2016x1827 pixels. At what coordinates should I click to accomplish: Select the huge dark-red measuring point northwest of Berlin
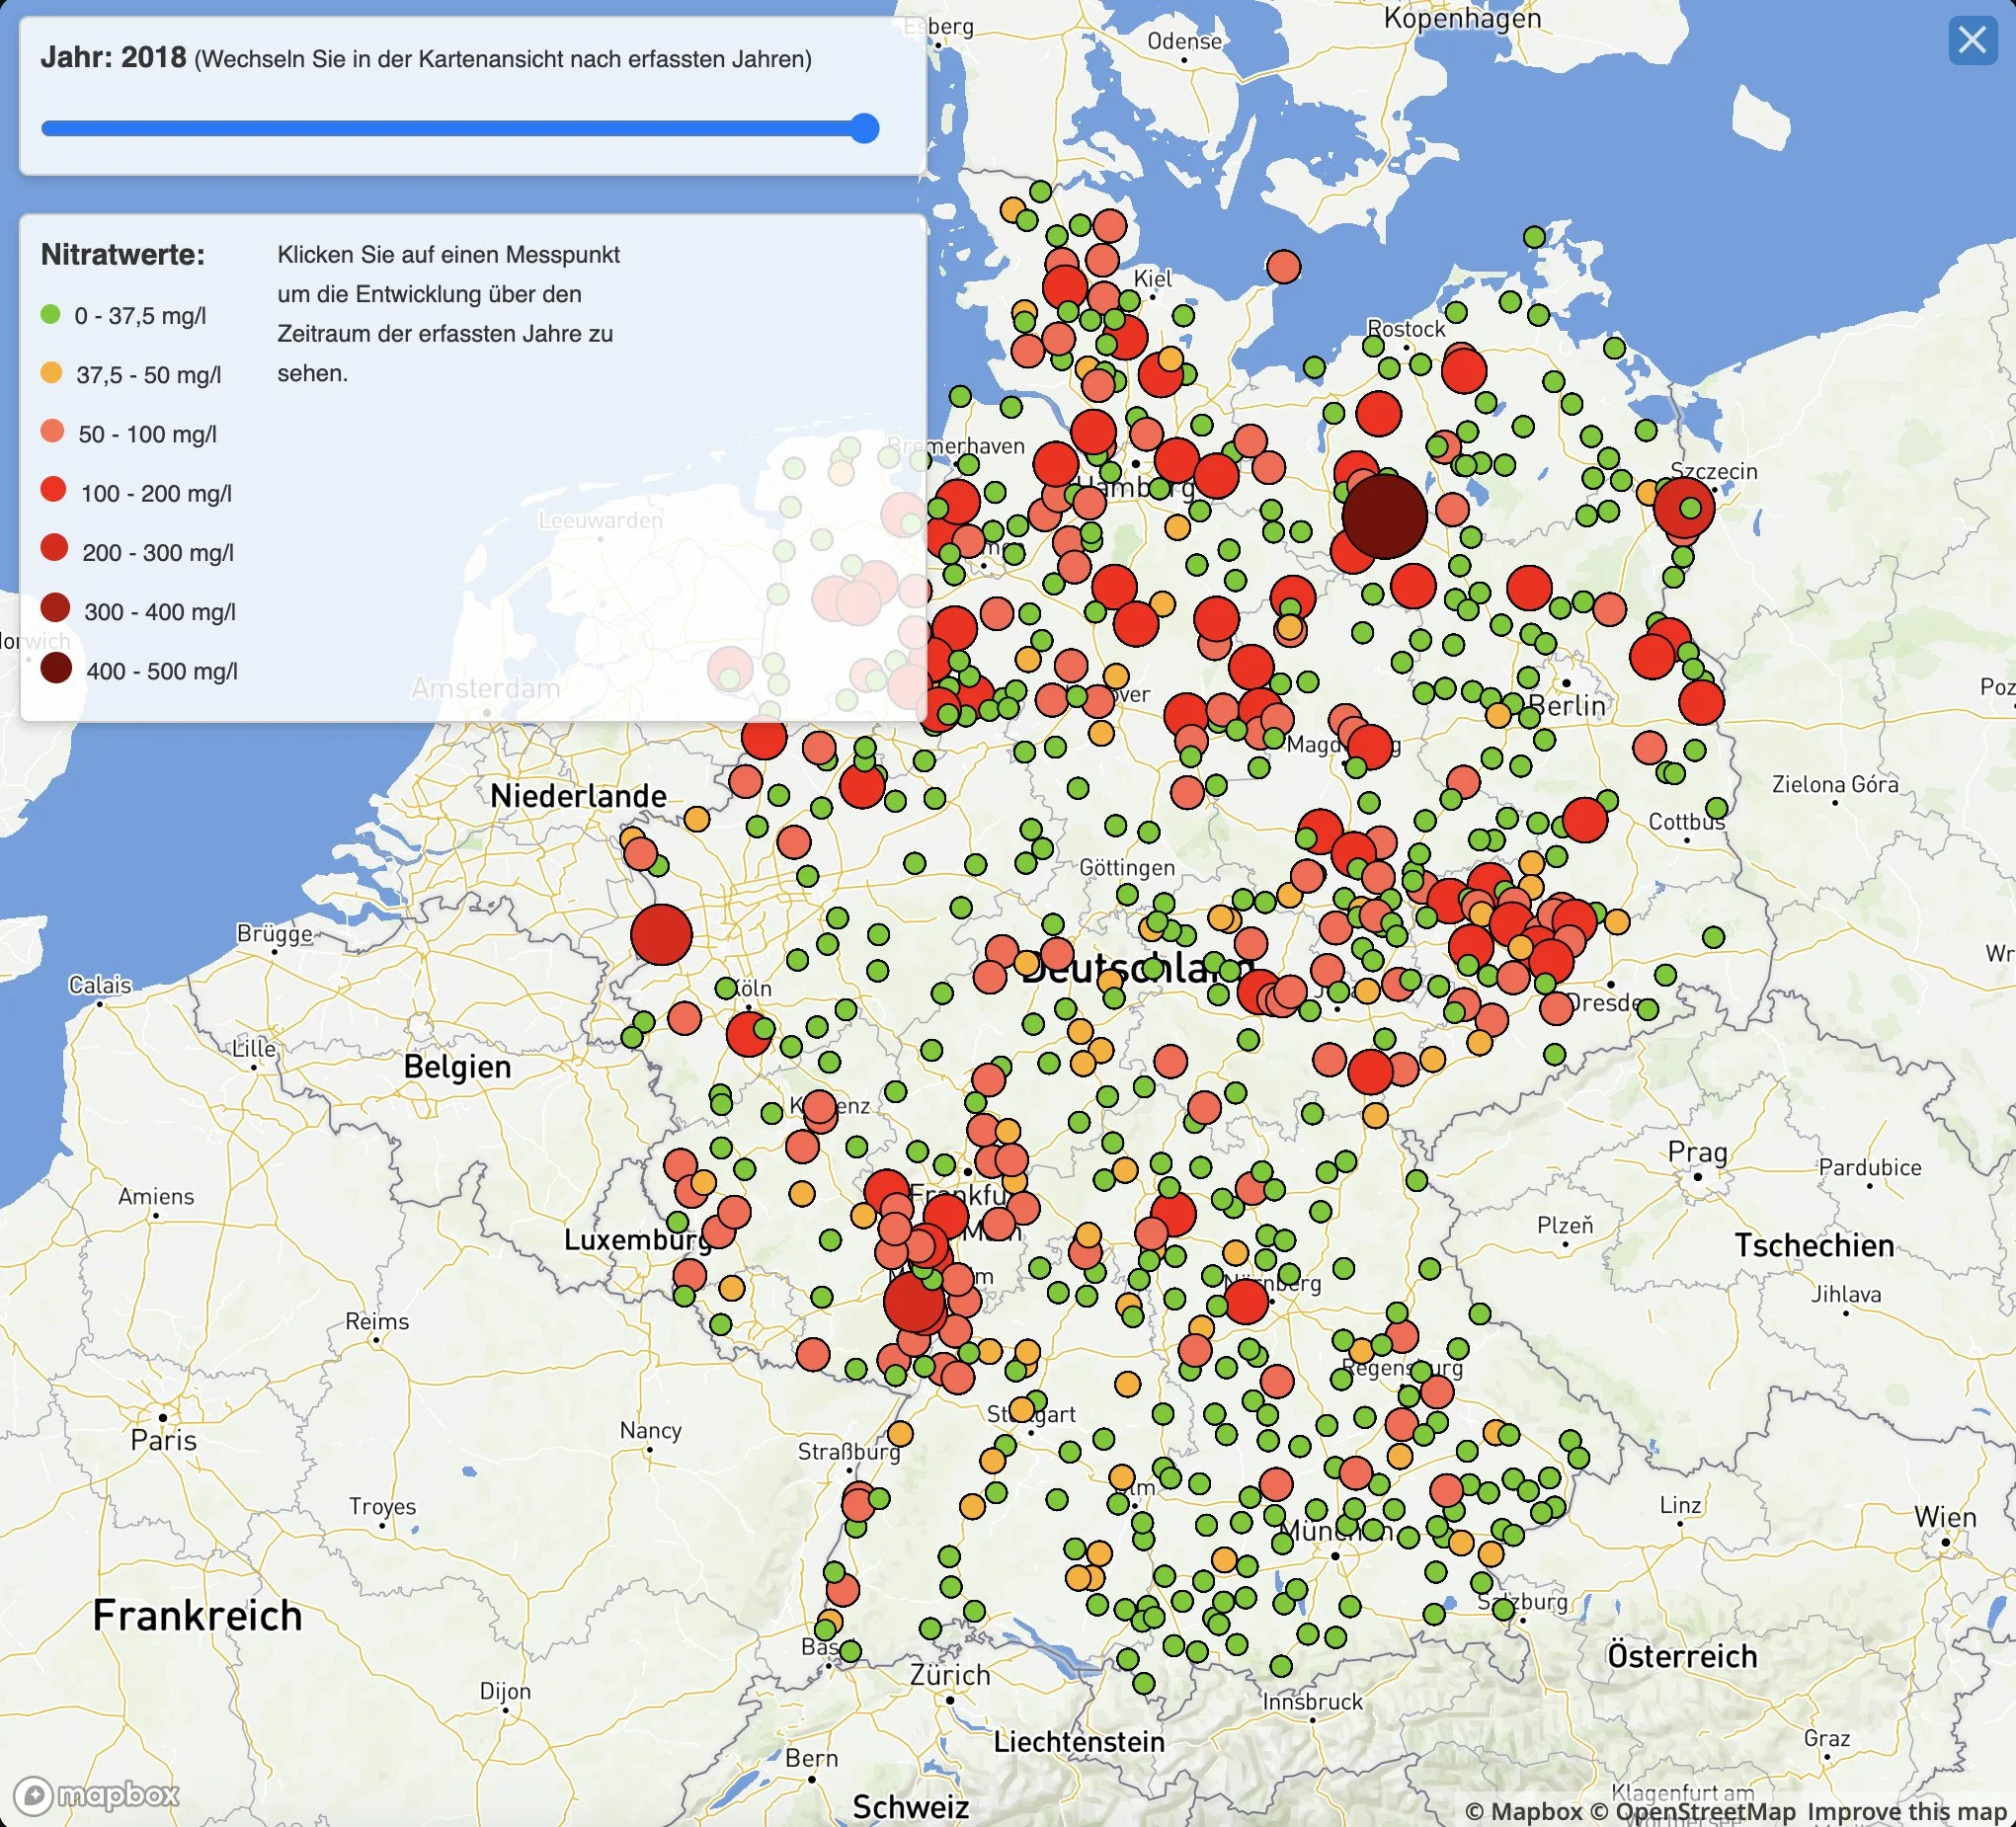1385,518
